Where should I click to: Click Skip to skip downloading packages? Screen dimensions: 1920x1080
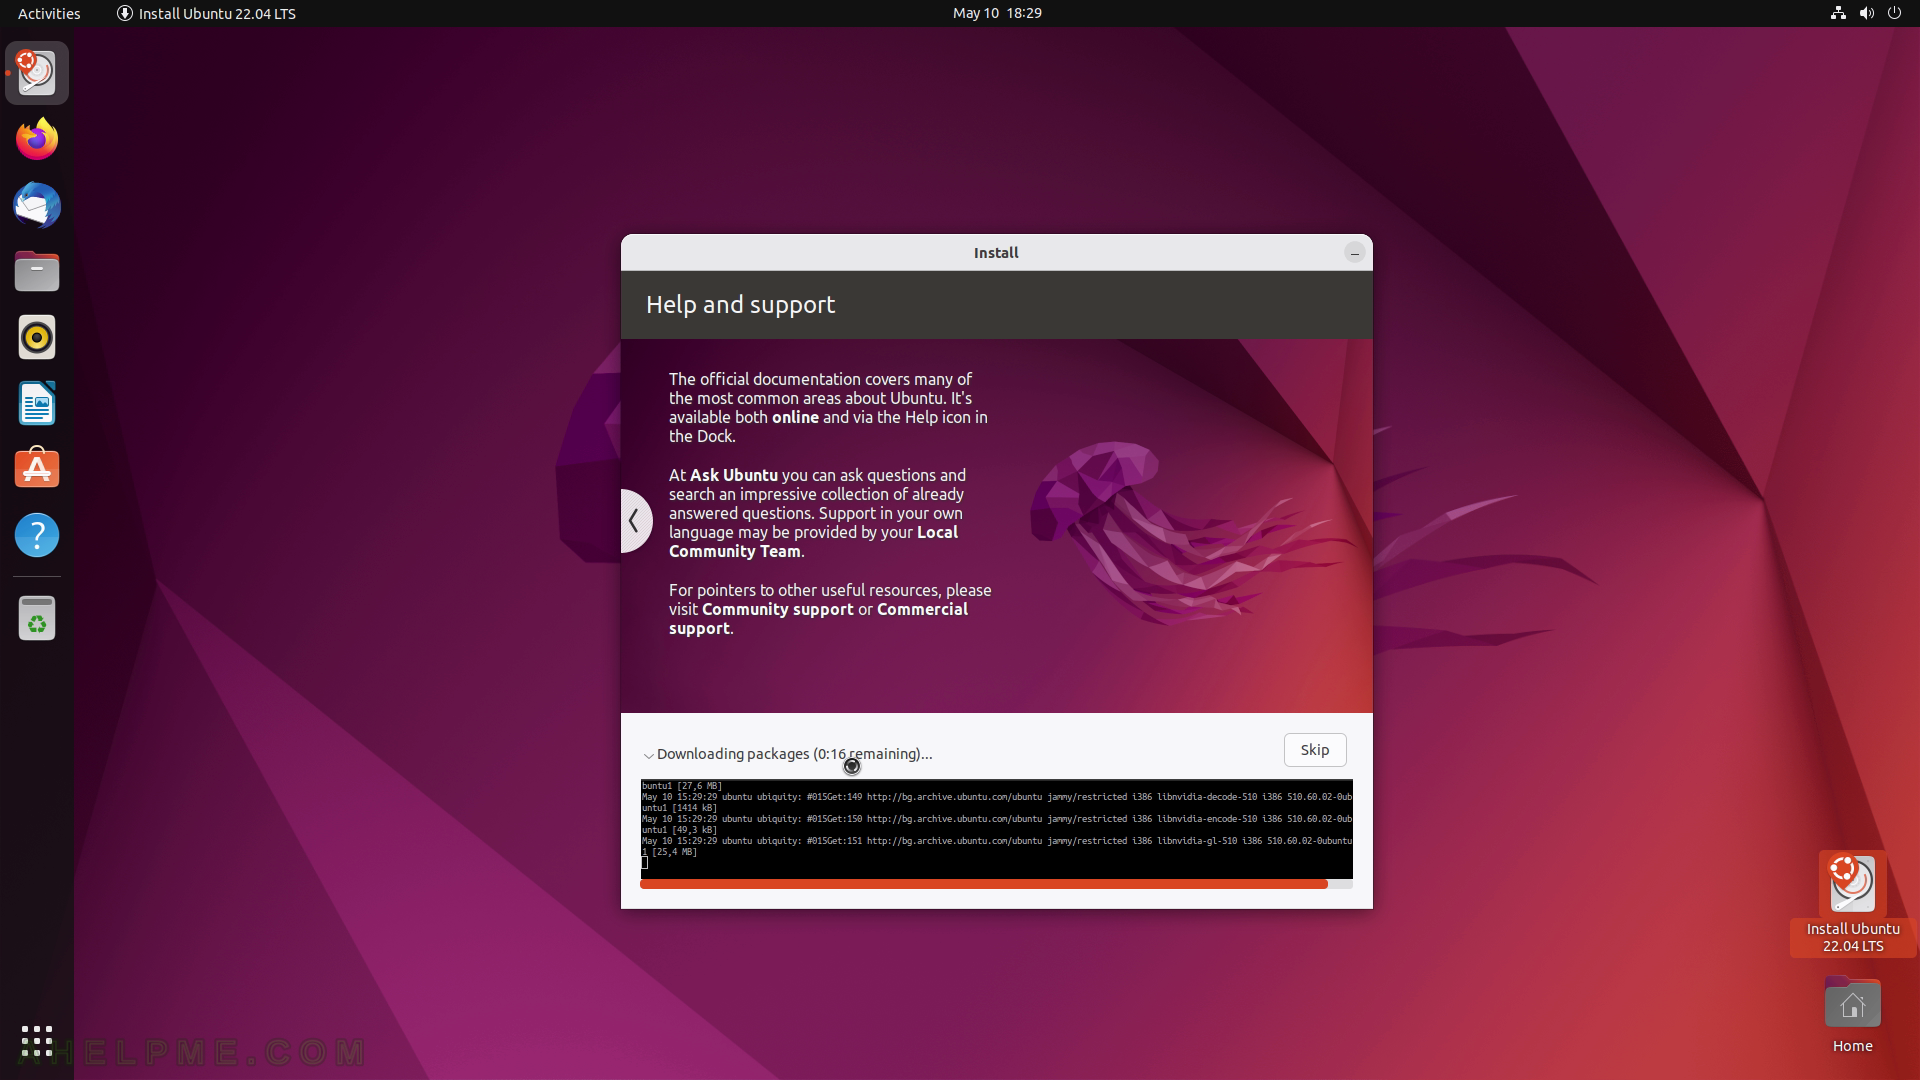point(1315,750)
